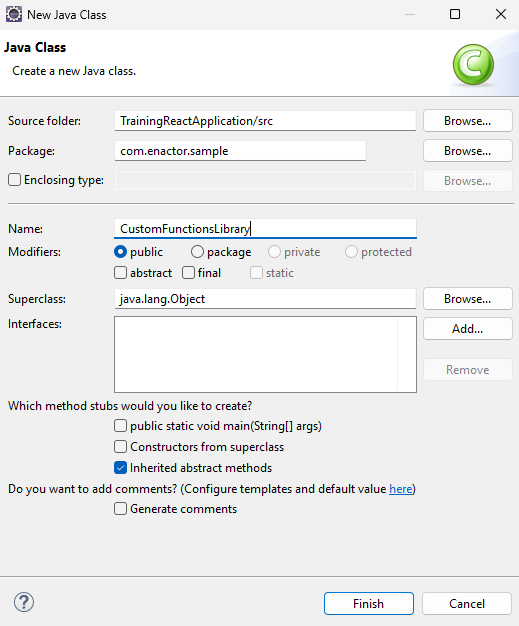Click into the Package text field
This screenshot has width=519, height=626.
tap(240, 151)
